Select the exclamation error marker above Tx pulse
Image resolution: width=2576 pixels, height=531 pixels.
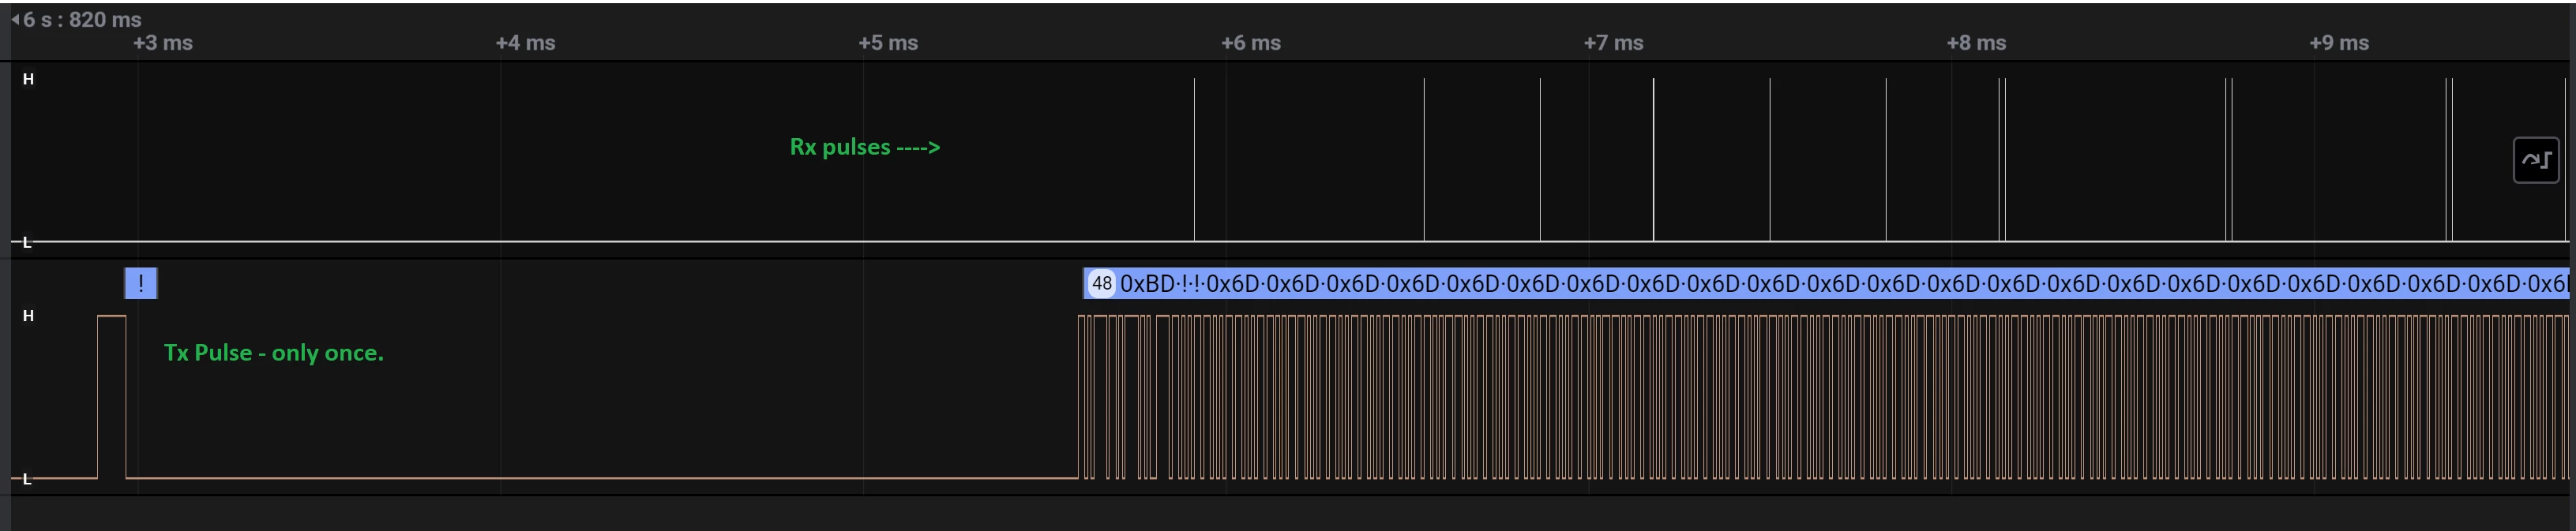[x=141, y=284]
